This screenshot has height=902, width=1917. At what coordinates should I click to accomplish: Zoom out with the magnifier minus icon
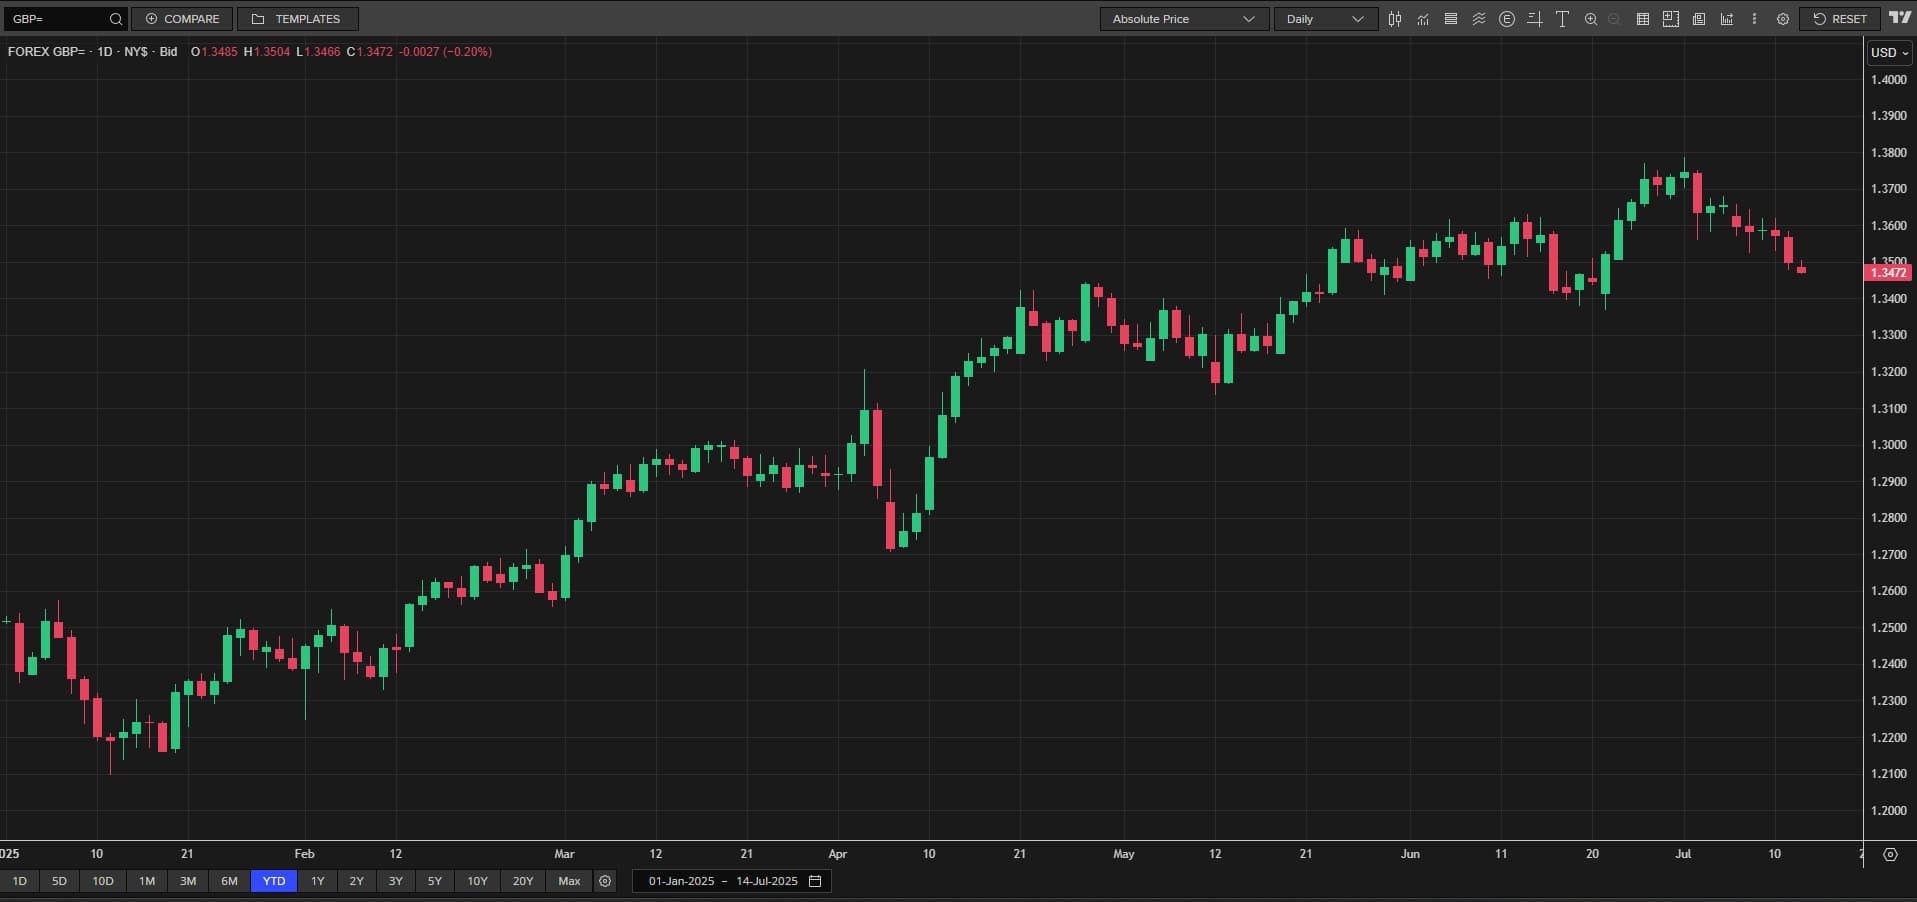tap(1614, 19)
